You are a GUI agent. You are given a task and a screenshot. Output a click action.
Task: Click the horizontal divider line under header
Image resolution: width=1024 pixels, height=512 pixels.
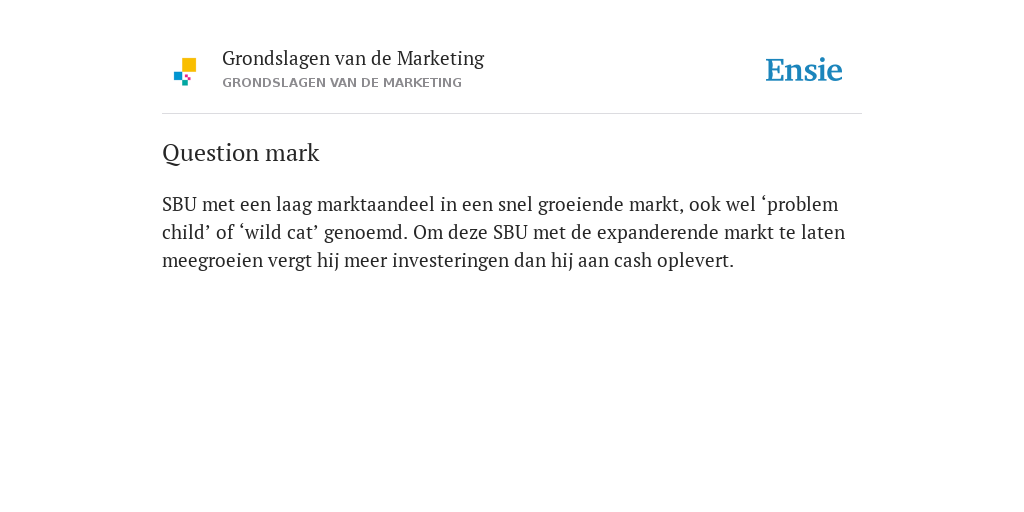(x=512, y=114)
